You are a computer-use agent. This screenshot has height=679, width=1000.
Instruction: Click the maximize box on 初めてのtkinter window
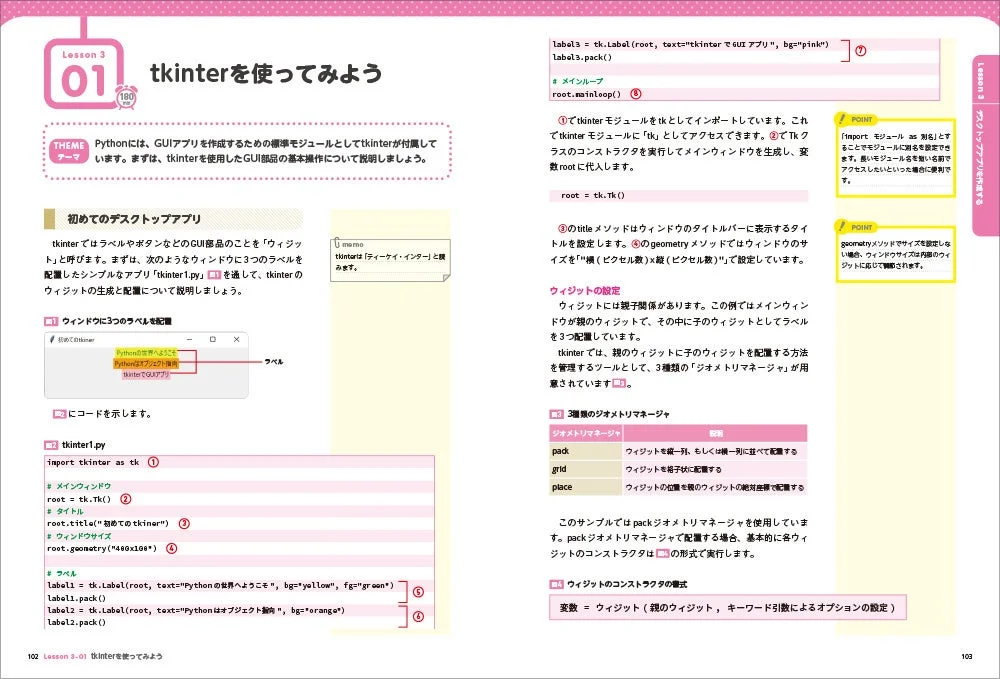tap(212, 338)
